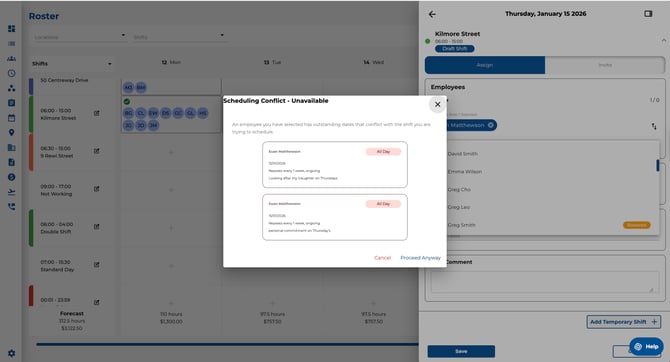The height and width of the screenshot is (362, 670).
Task: Open the phone contact sidebar icon
Action: pyautogui.click(x=12, y=206)
